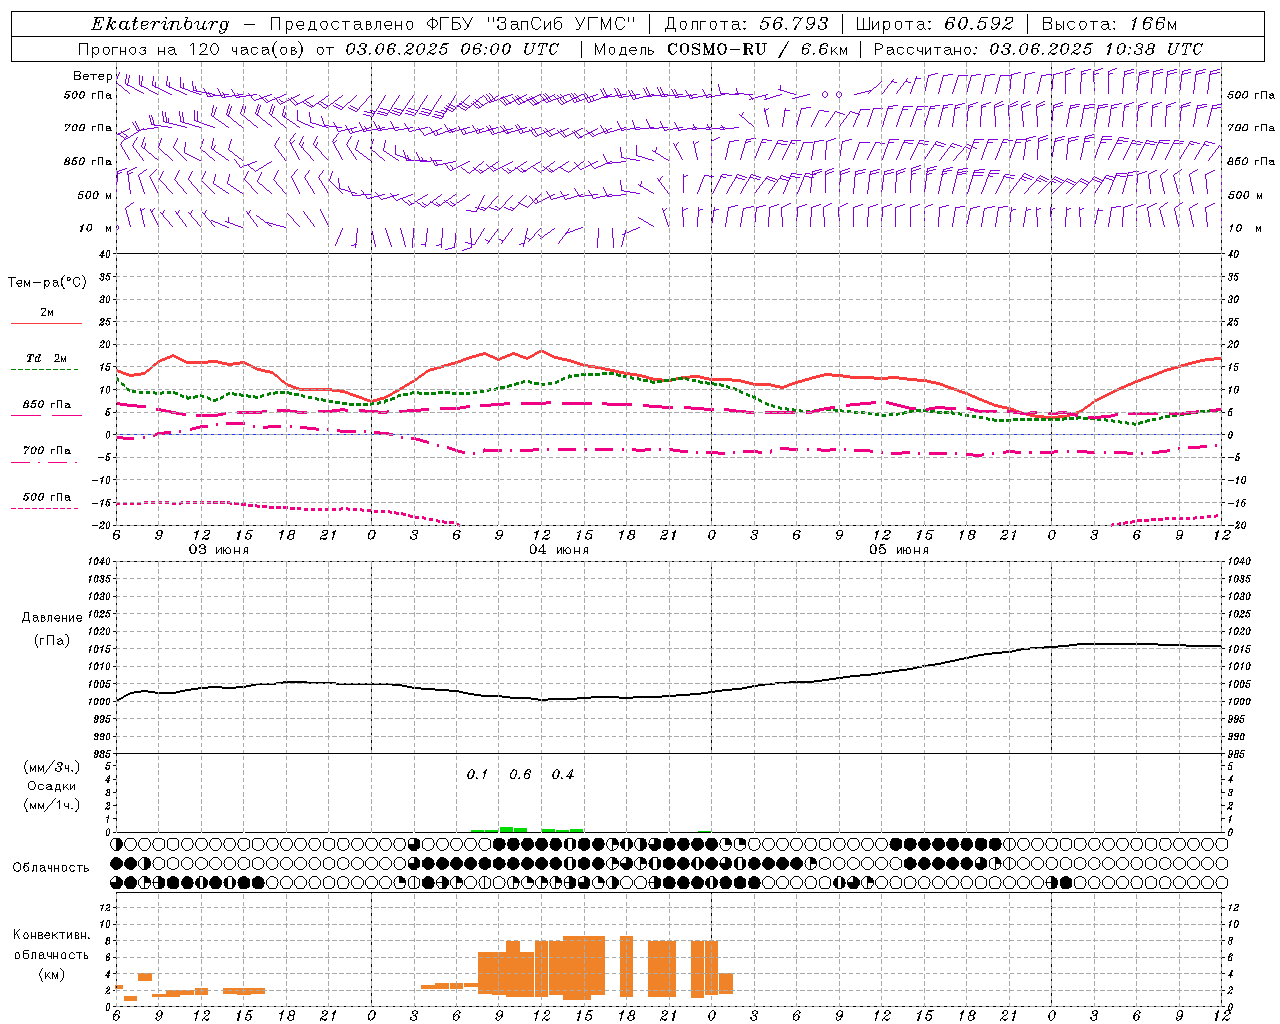Viewport: 1280px width, 1024px height.
Task: Click the 'Ветер' wind panel label
Action: coord(92,76)
